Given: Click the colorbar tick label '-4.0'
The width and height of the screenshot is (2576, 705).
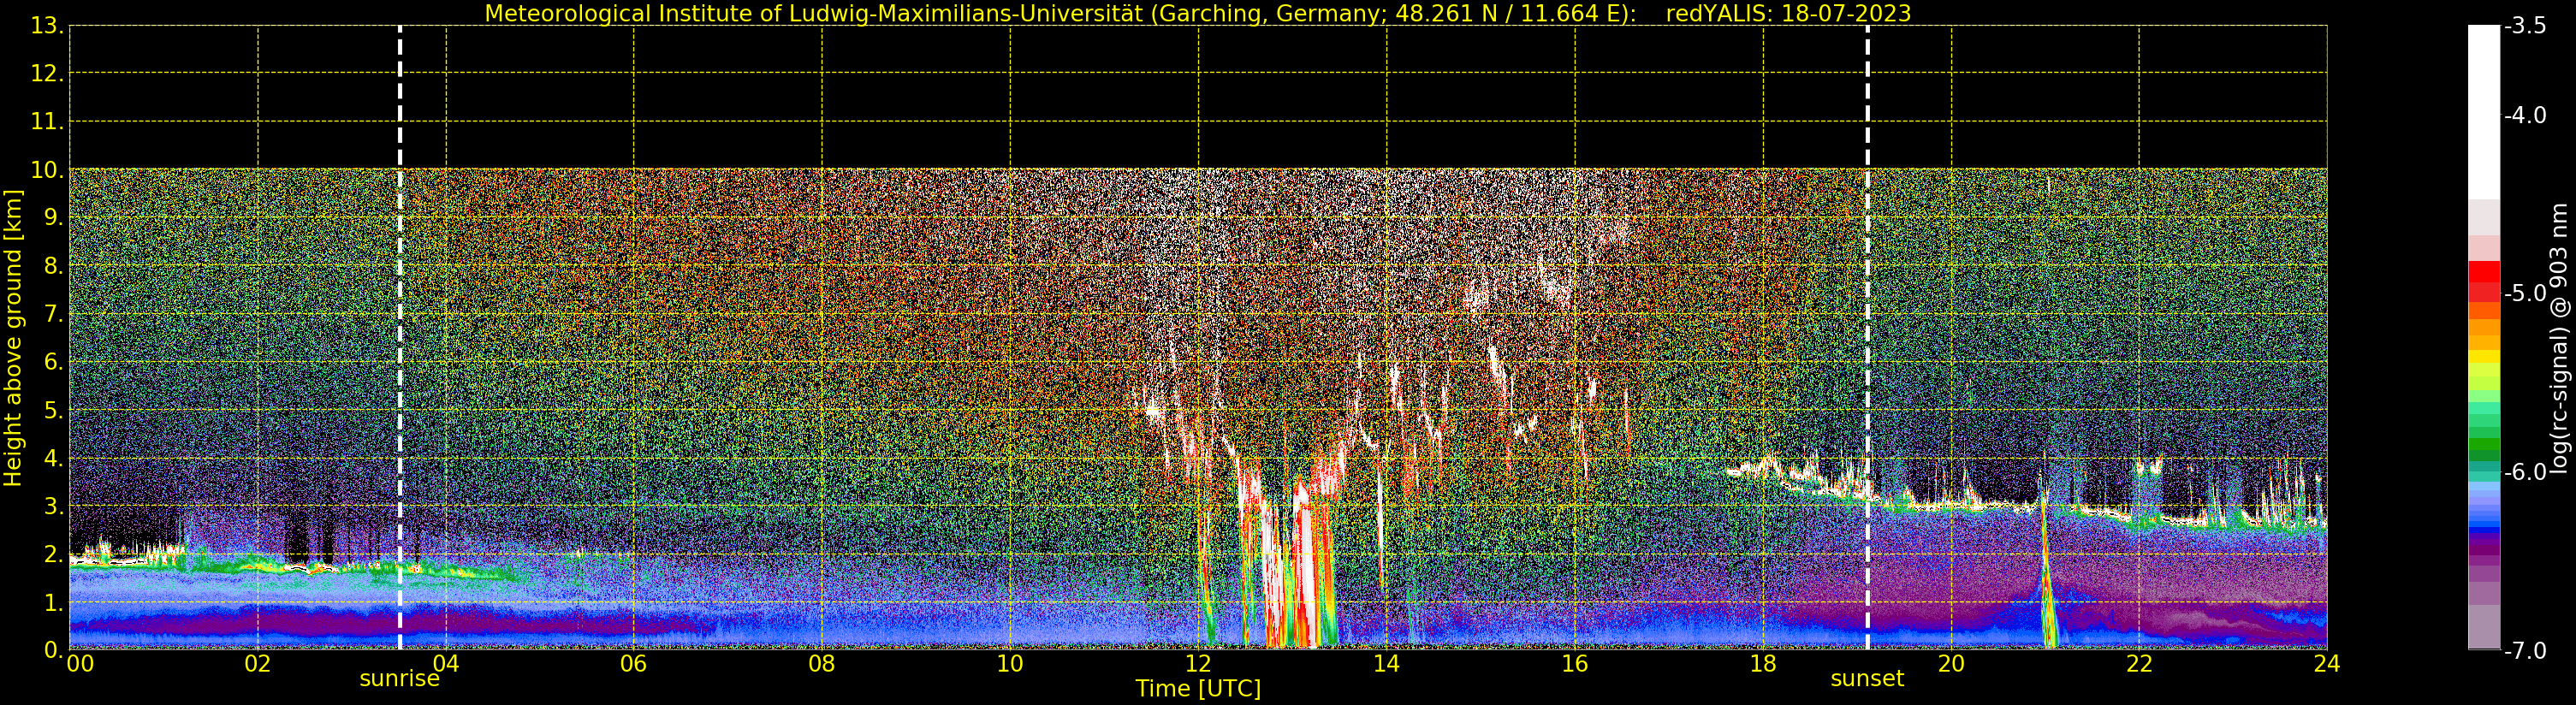Looking at the screenshot, I should click(2525, 115).
